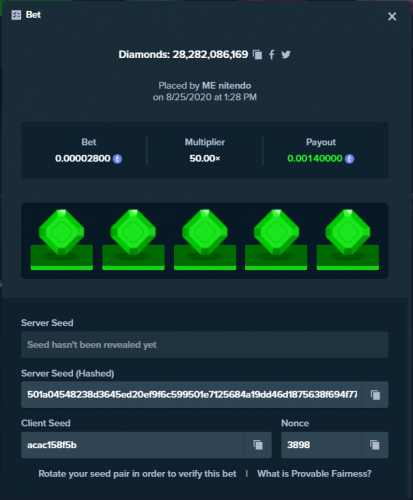Open the ME nitendo user profile
This screenshot has height=500, width=413.
[227, 86]
